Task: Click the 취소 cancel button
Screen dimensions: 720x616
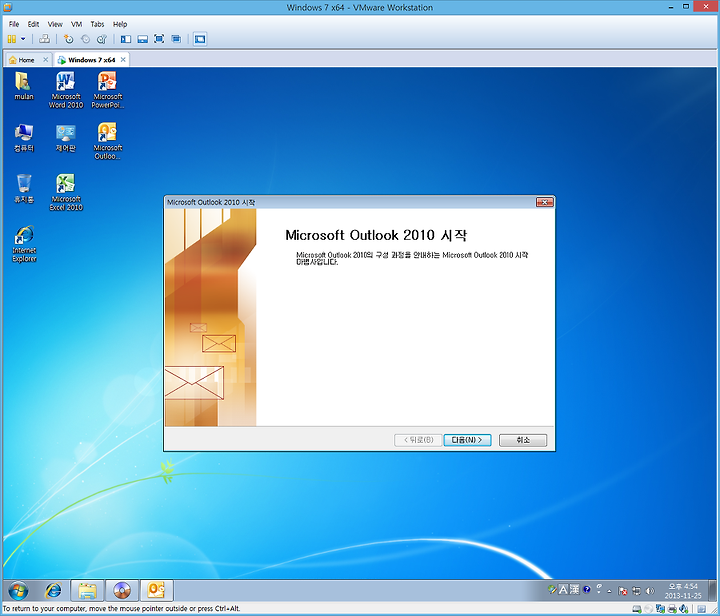Action: click(523, 440)
